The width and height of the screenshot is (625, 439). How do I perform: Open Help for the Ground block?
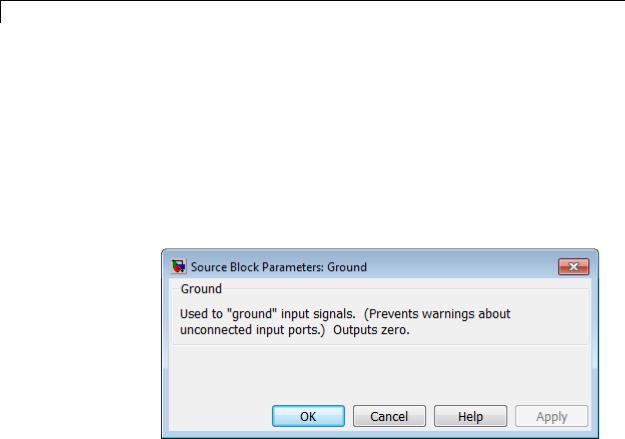click(x=470, y=416)
